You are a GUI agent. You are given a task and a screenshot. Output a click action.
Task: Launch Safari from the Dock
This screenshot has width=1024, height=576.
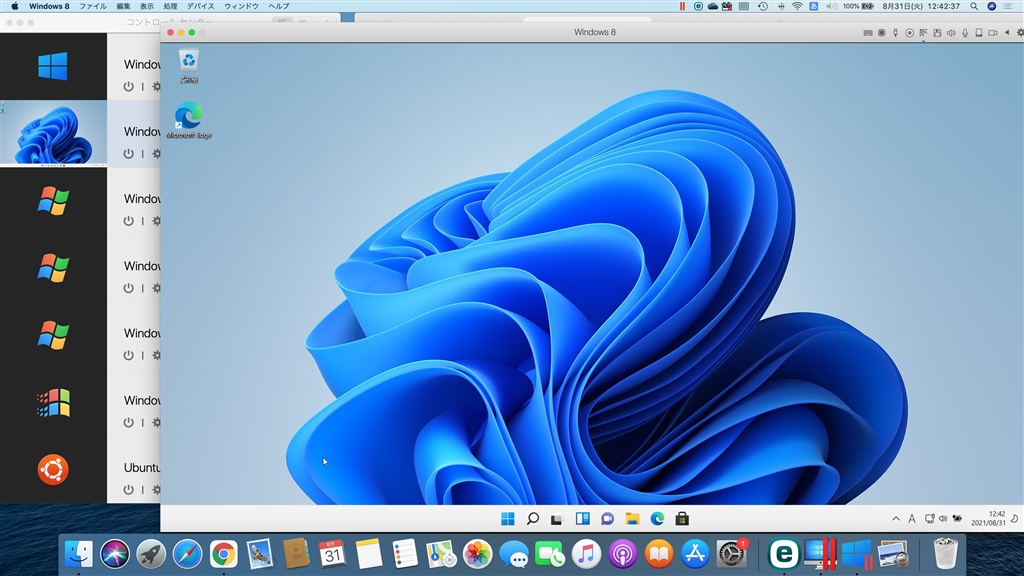click(x=187, y=554)
